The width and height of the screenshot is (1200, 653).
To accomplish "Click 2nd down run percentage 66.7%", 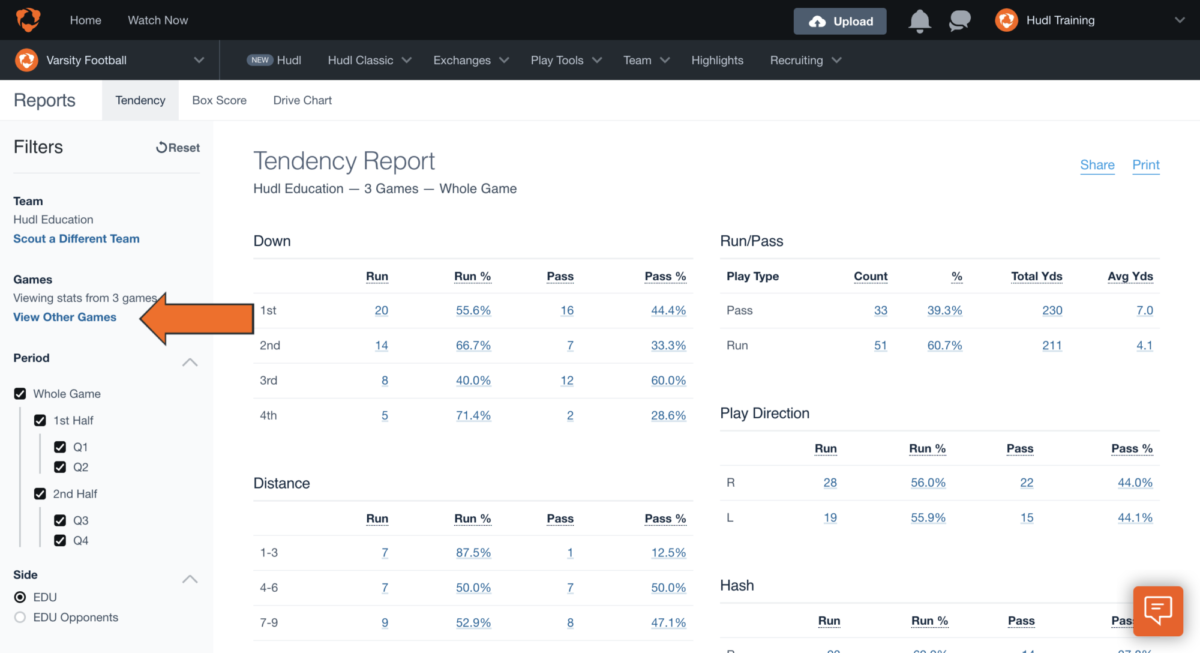I will click(473, 346).
